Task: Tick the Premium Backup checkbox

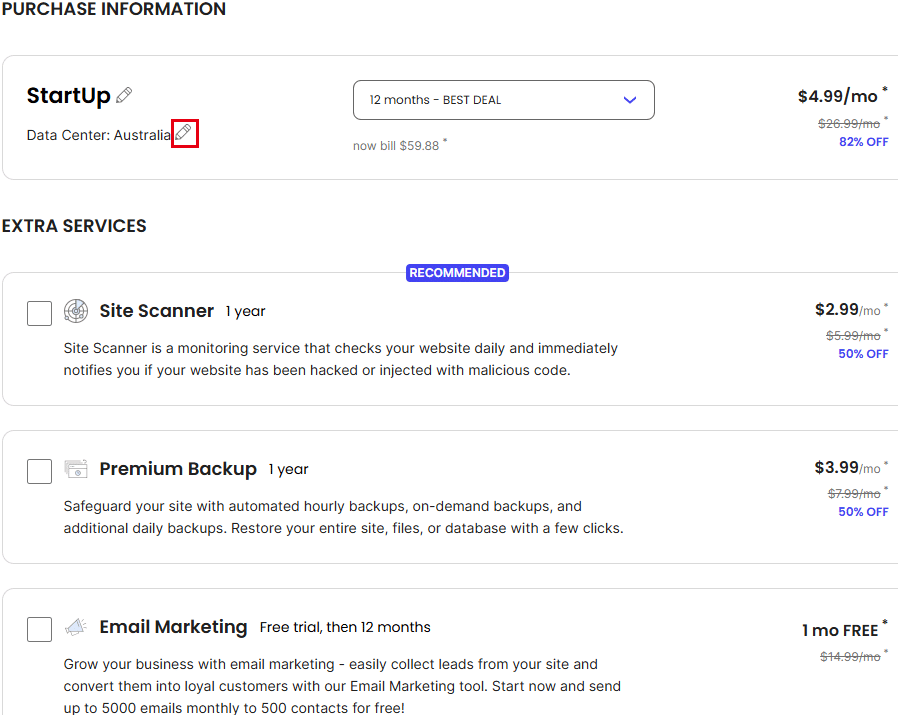Action: [40, 471]
